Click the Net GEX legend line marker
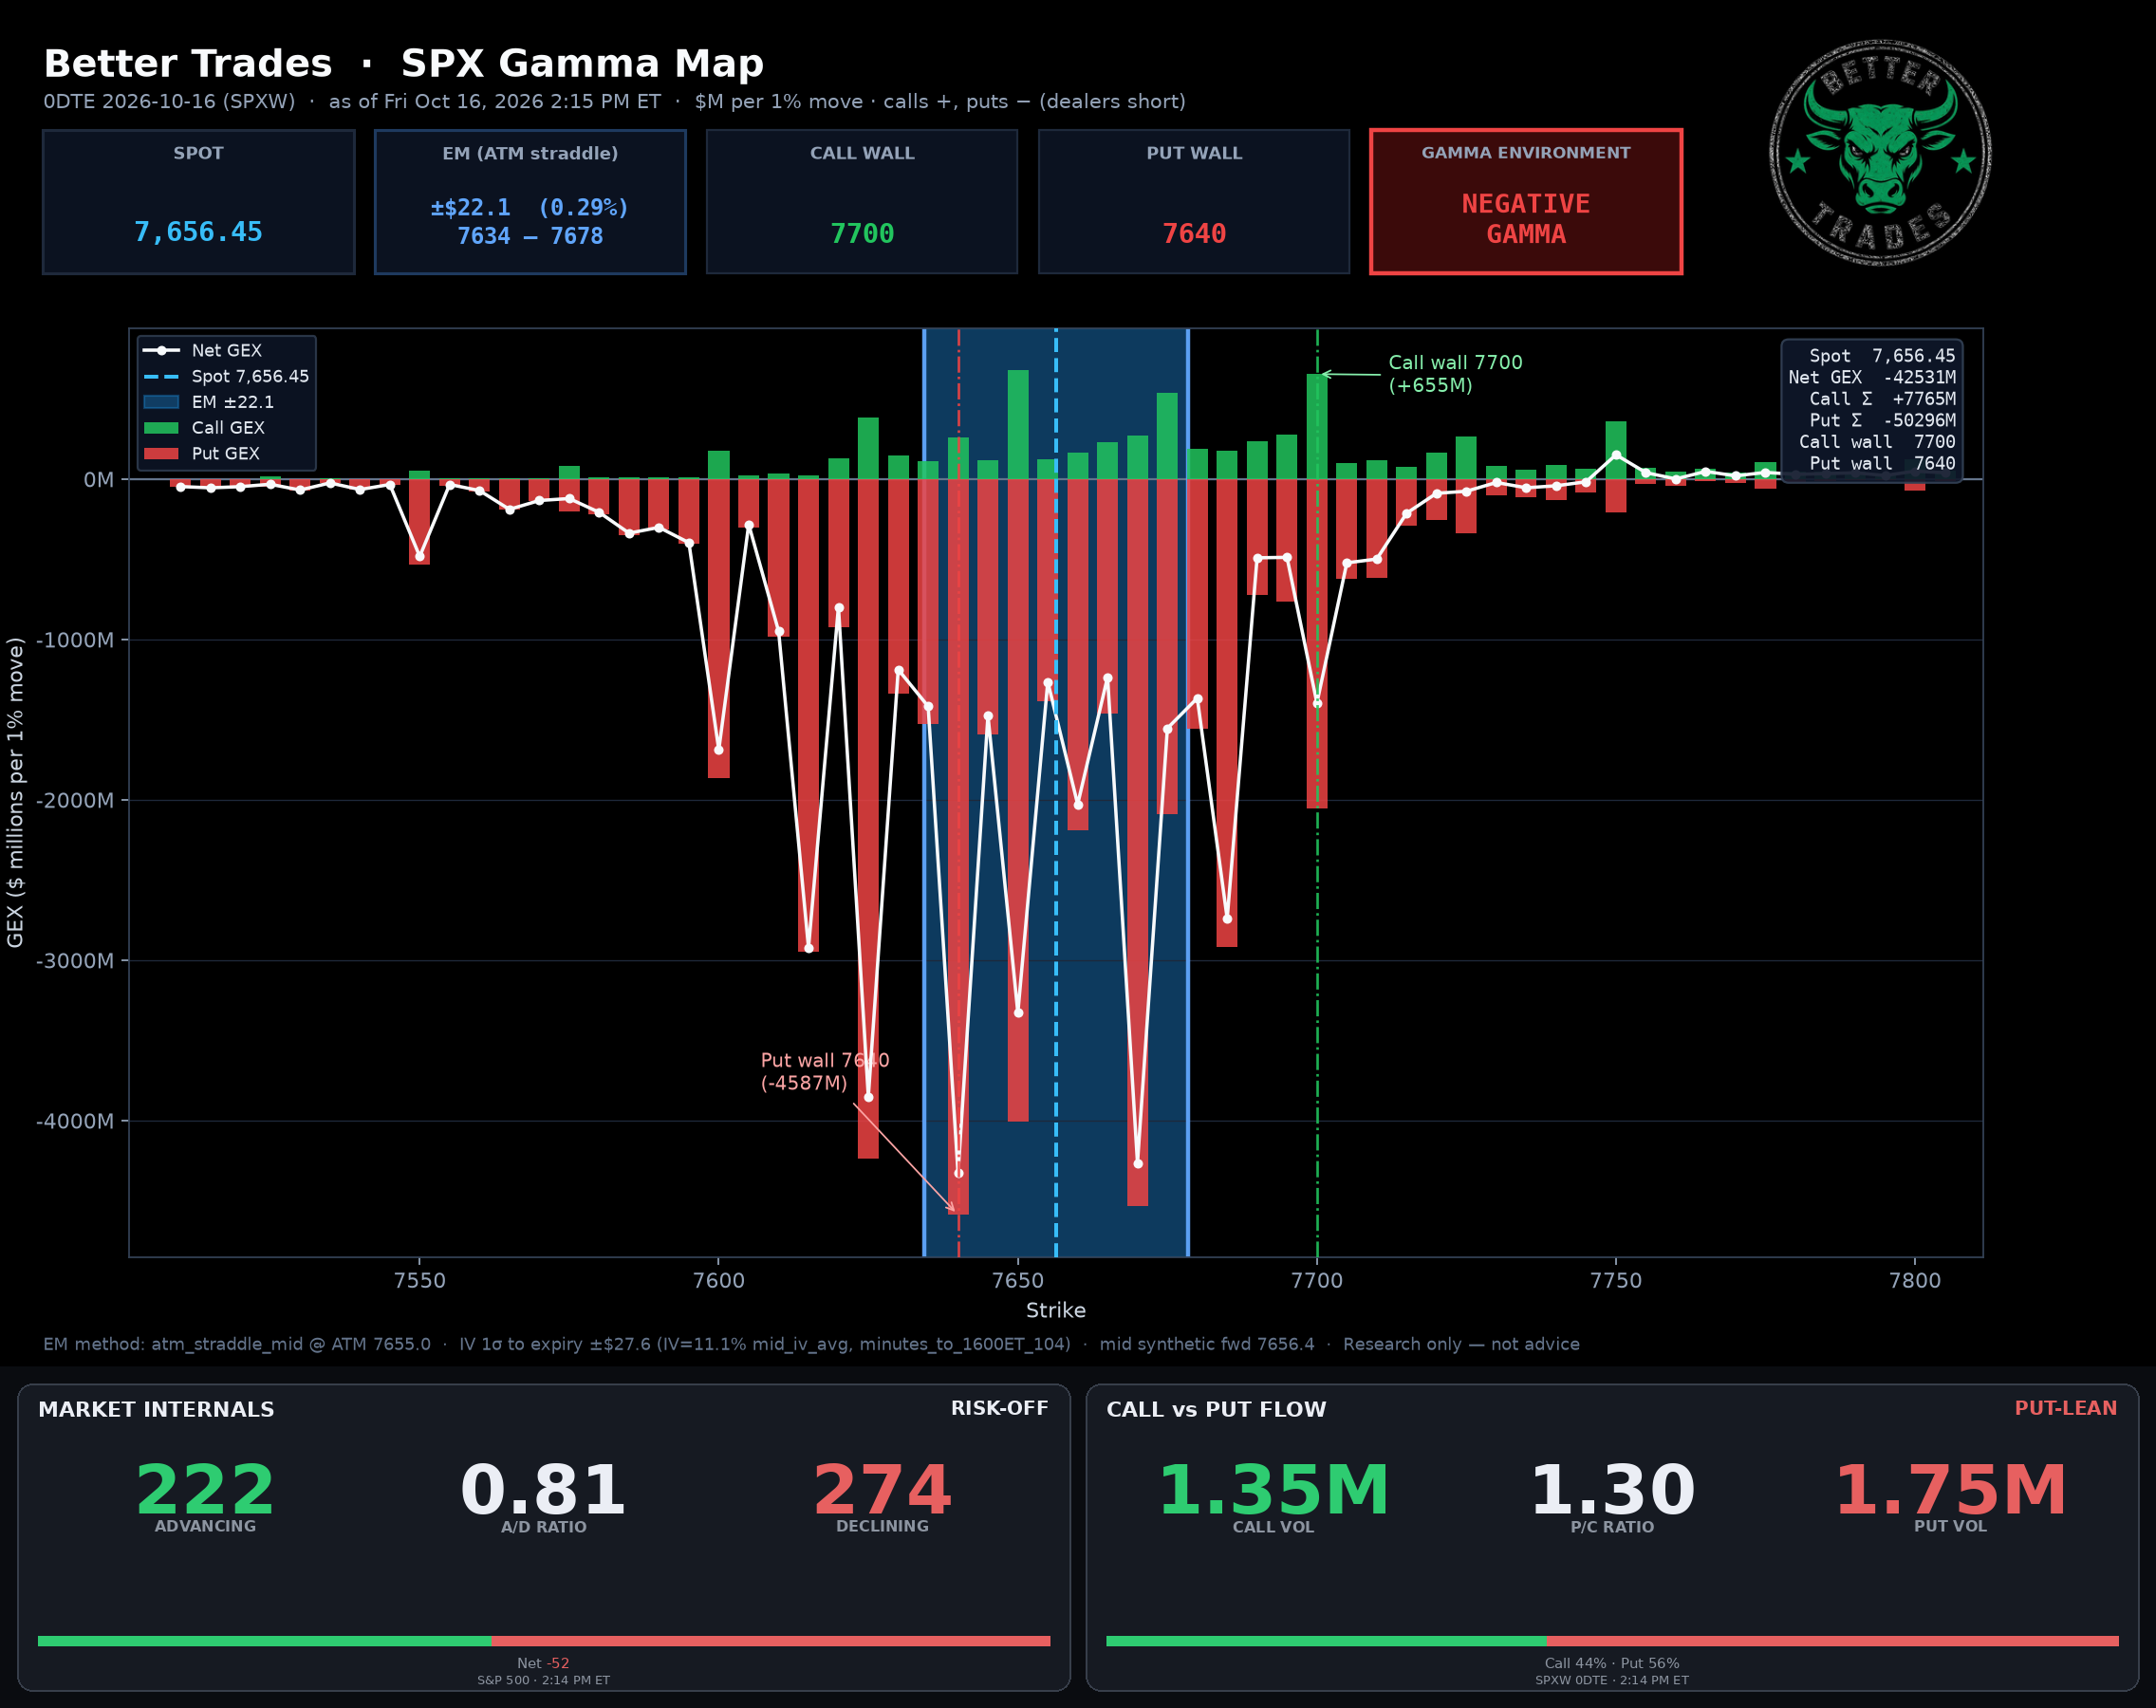2156x1708 pixels. pos(161,351)
